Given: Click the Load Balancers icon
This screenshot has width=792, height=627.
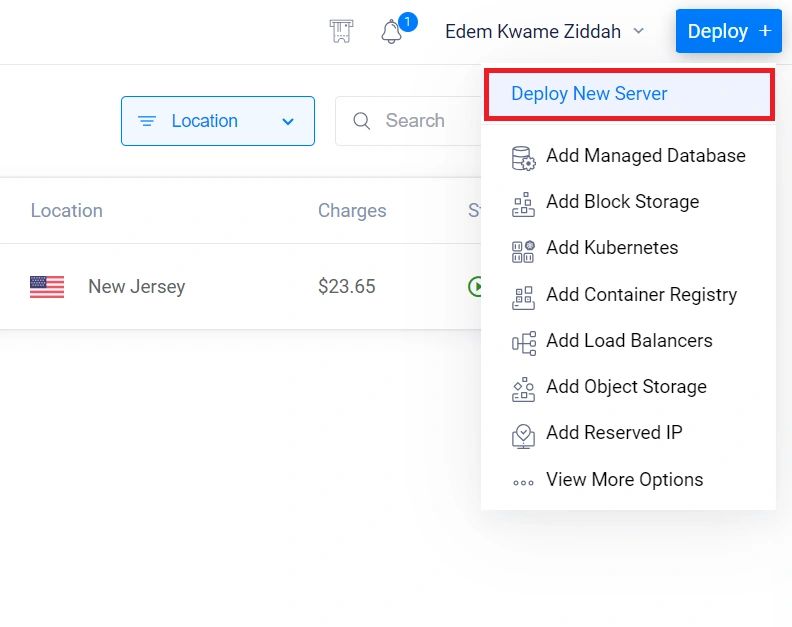Looking at the screenshot, I should pos(523,342).
